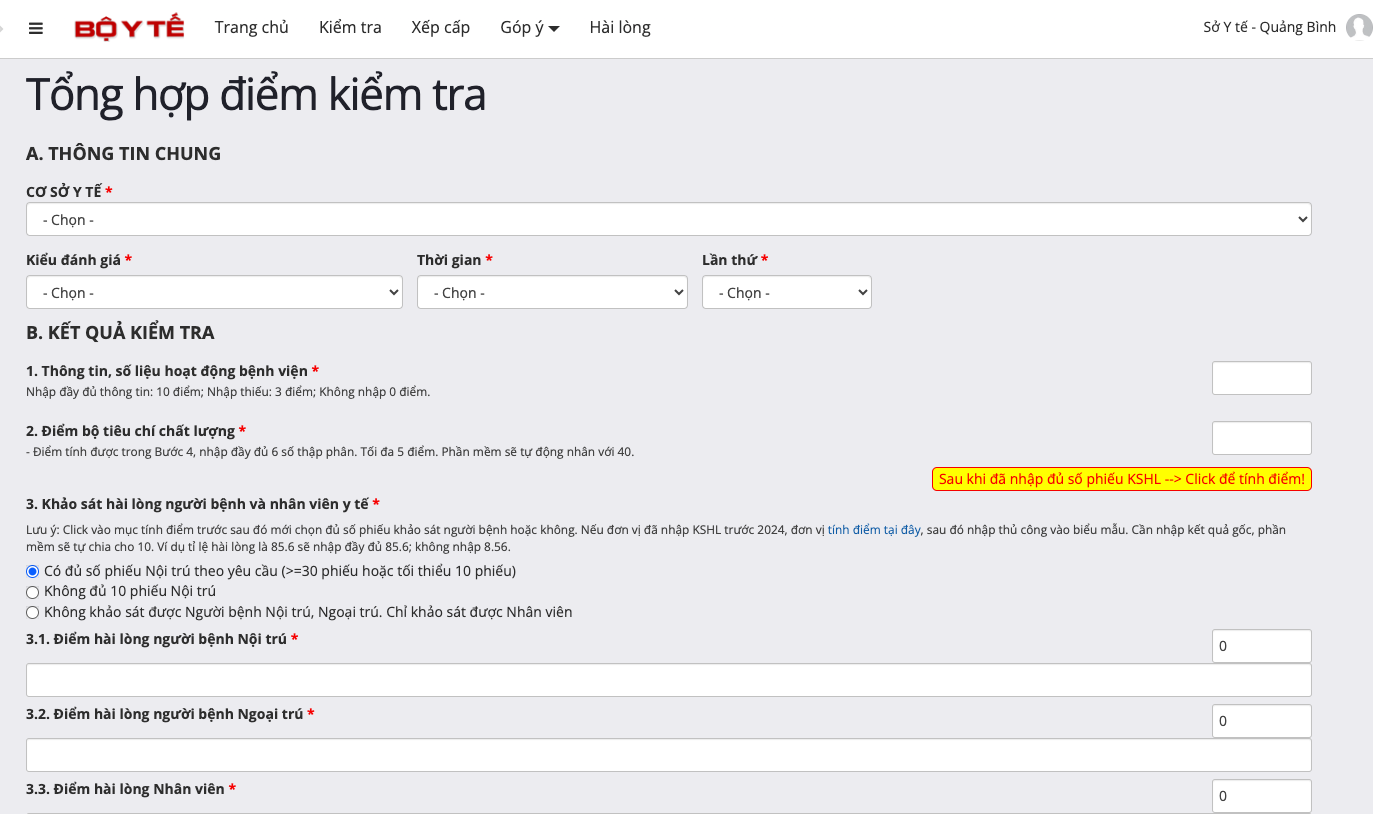Image resolution: width=1373 pixels, height=814 pixels.
Task: Open the 'tính điểm tại đây' link
Action: pos(873,530)
